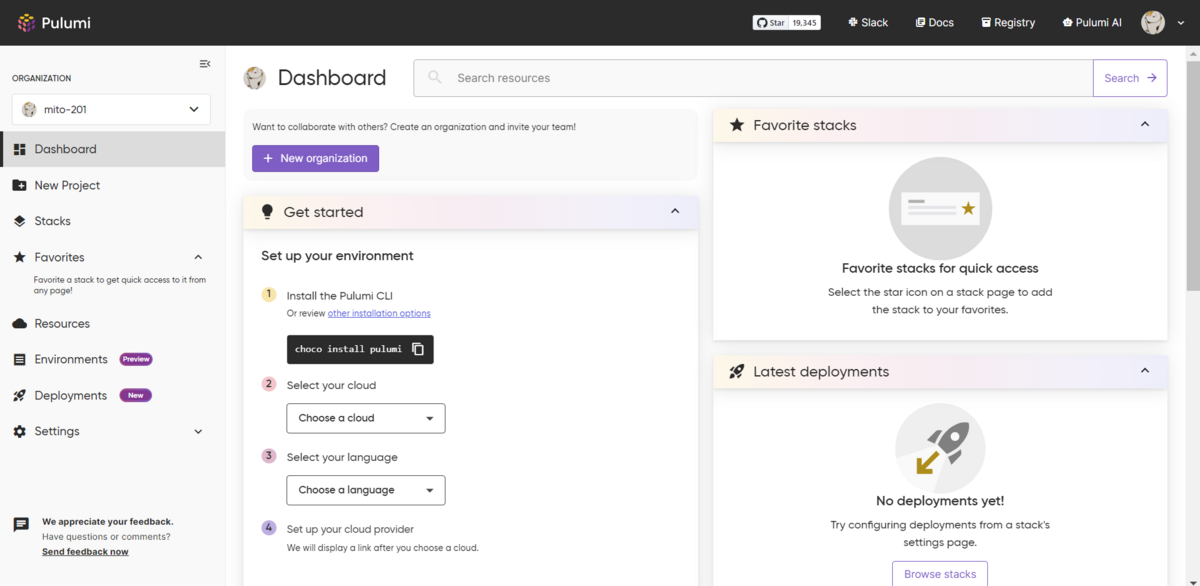Click the Search resources input field

point(753,78)
